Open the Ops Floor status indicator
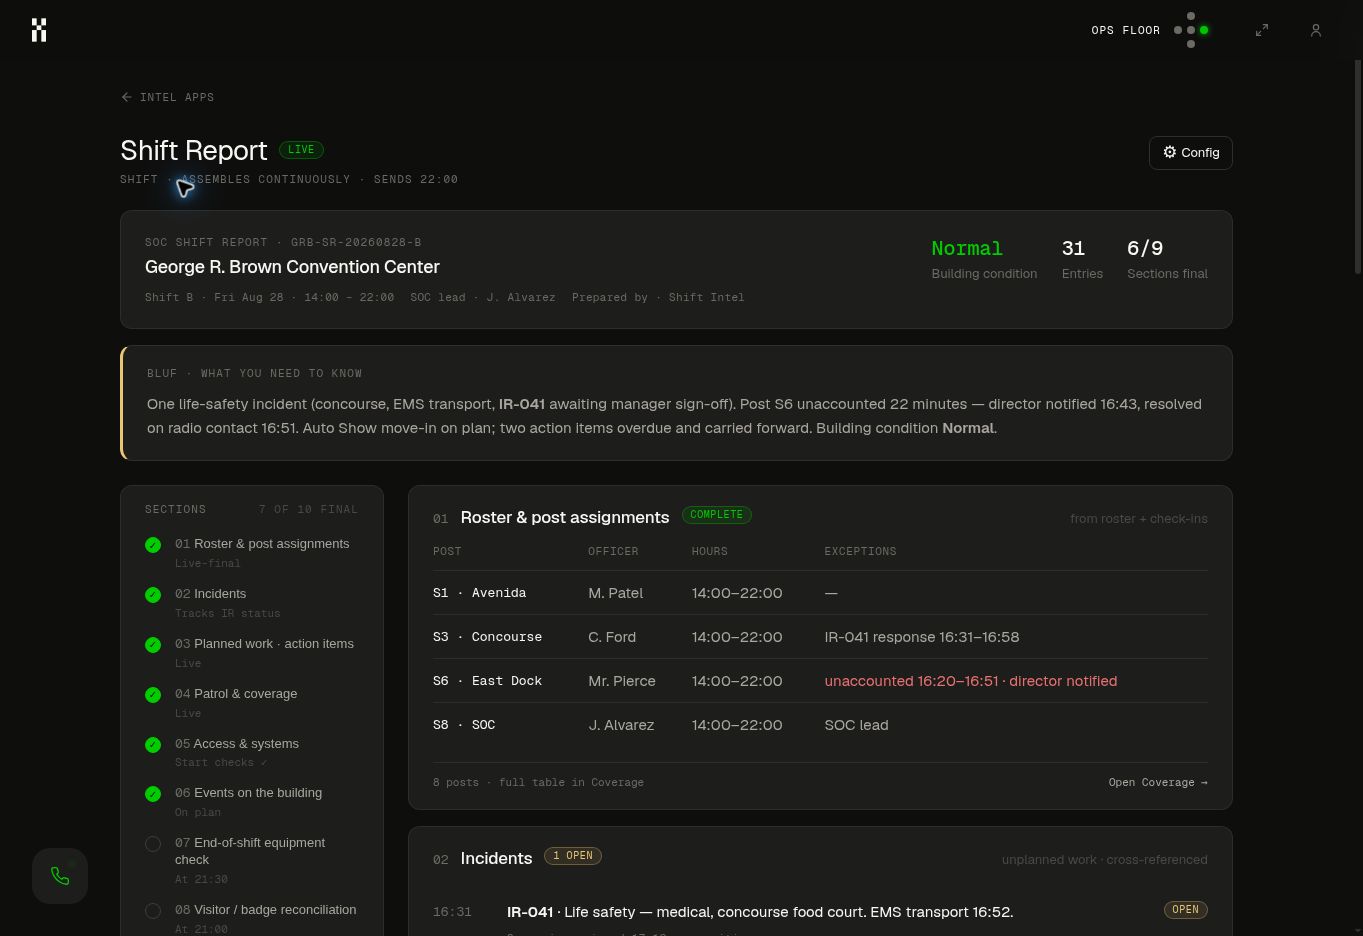 click(1150, 30)
